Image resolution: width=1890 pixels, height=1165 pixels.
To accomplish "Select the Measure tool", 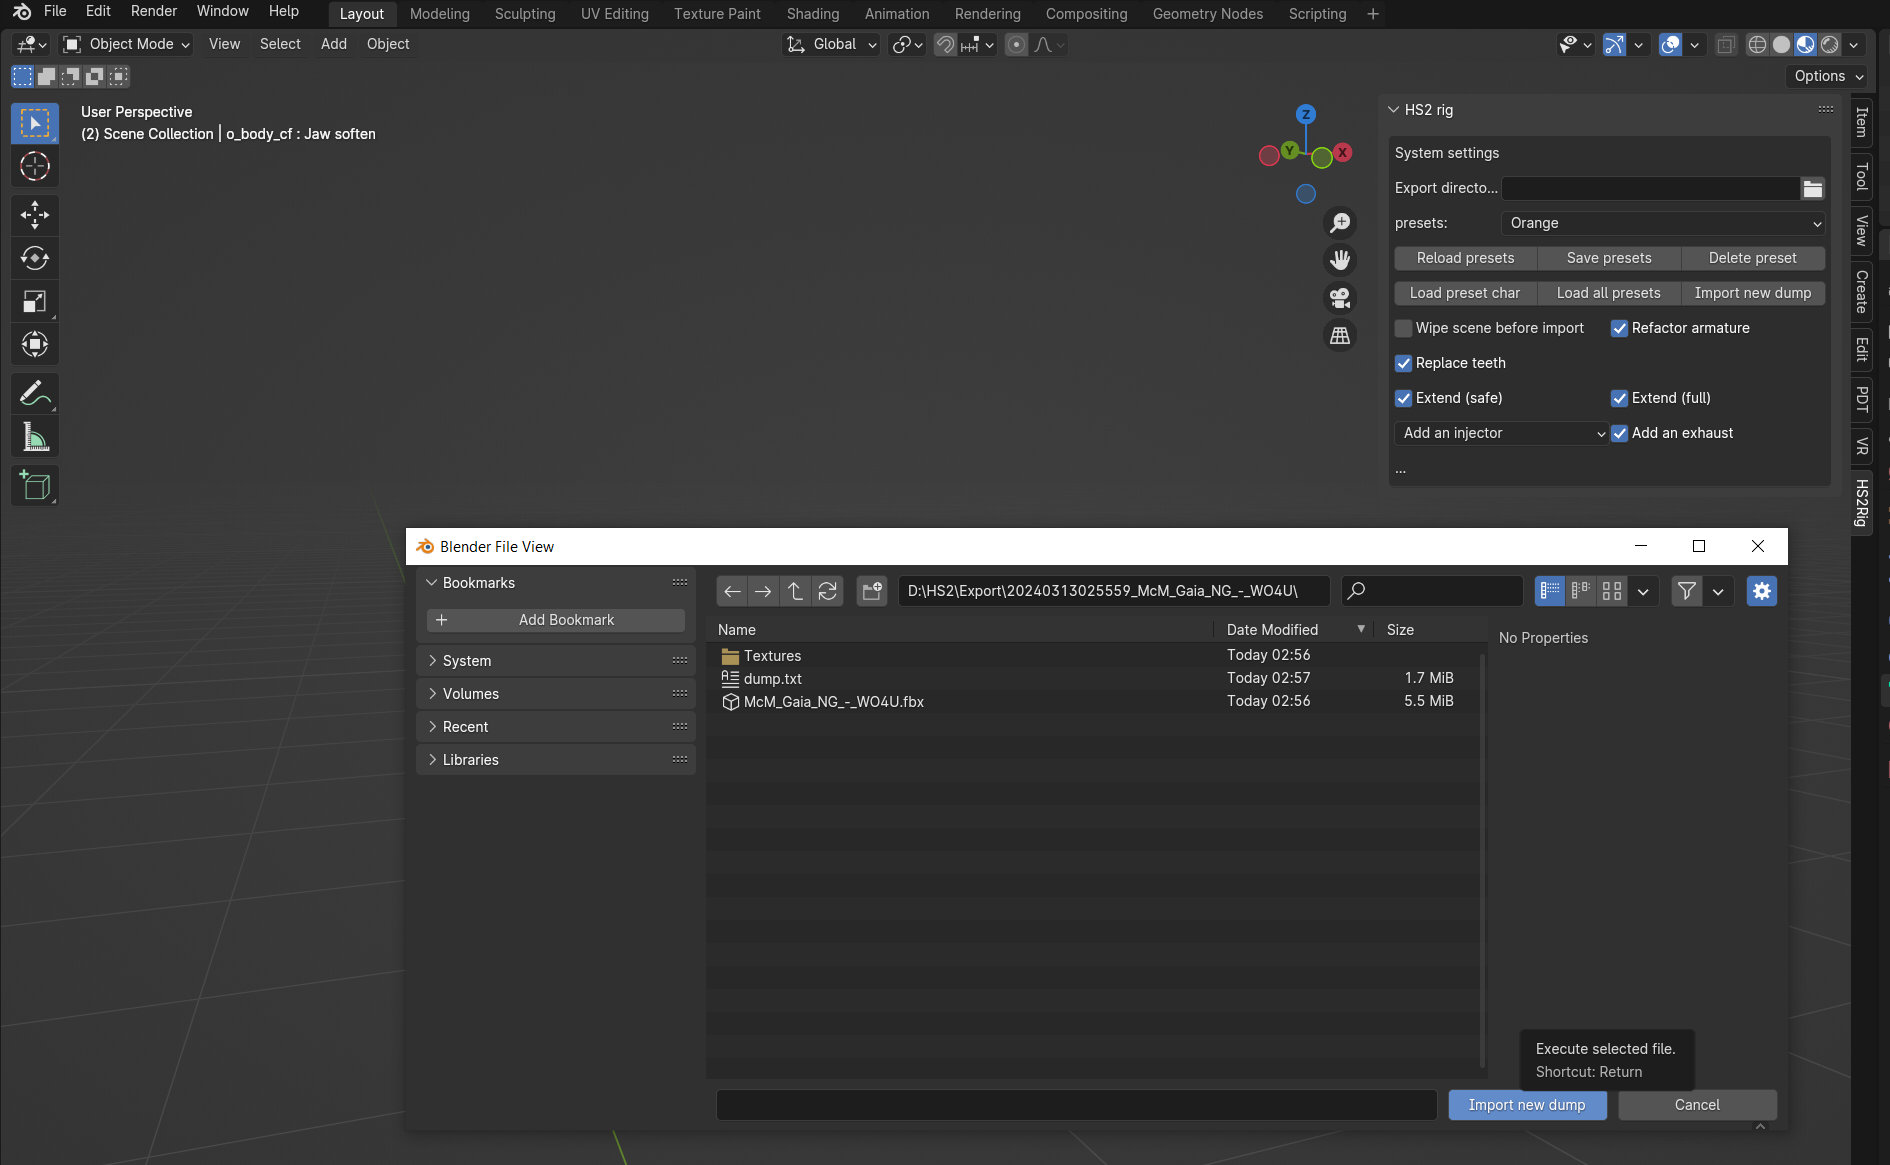I will click(x=35, y=437).
